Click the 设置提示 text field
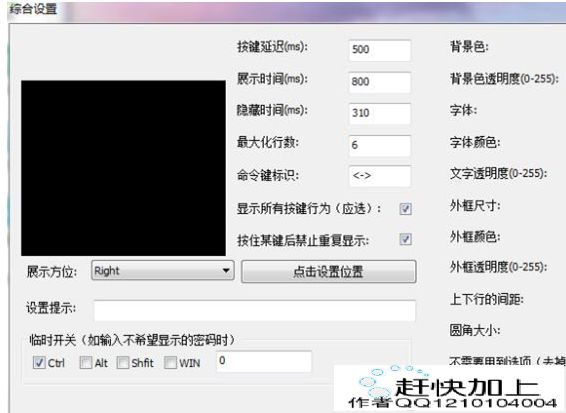This screenshot has width=566, height=413. point(255,310)
